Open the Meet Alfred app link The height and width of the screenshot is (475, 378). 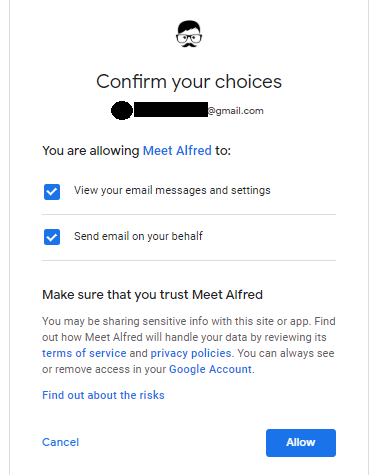[x=177, y=151]
